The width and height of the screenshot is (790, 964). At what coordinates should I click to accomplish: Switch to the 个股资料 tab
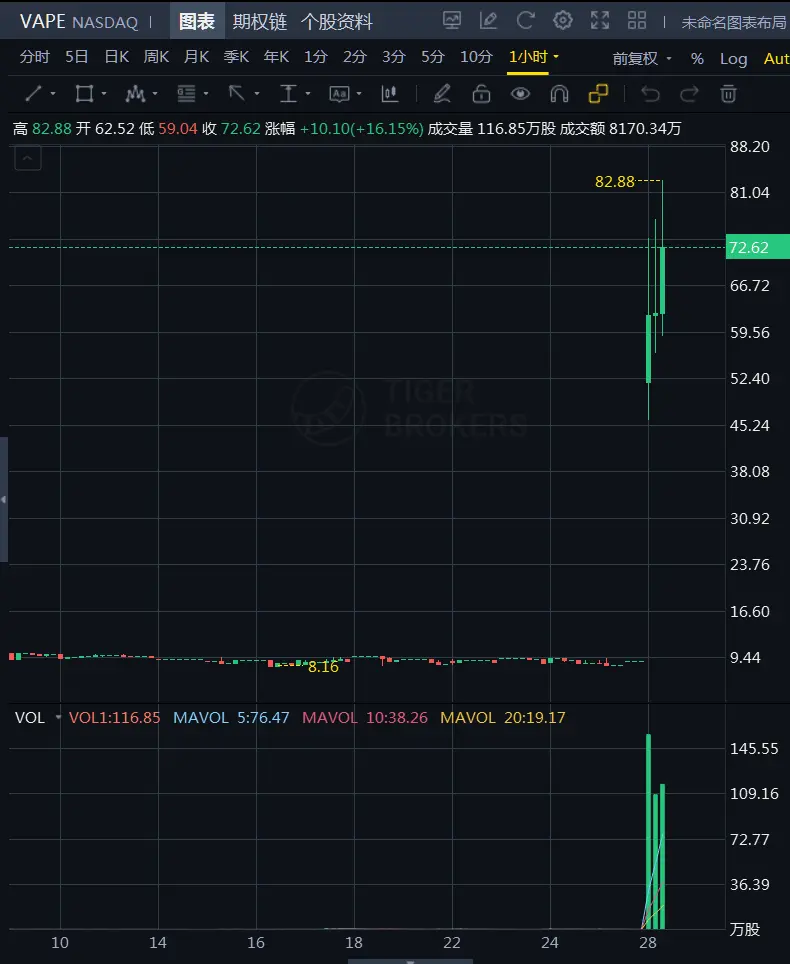[x=337, y=22]
